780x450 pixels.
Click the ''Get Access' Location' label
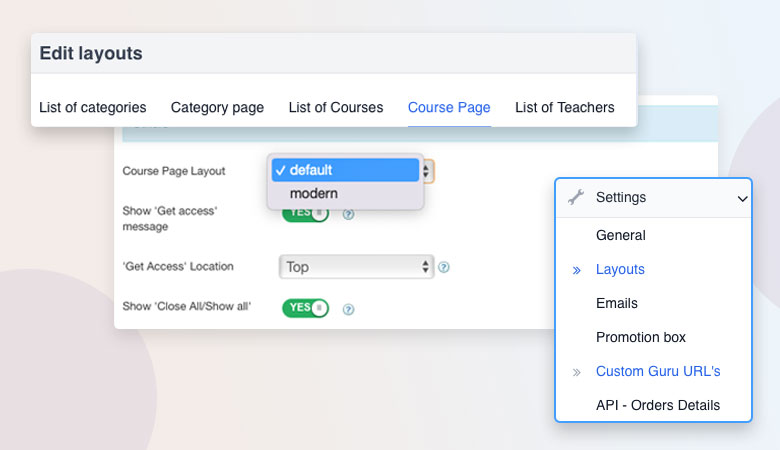click(178, 267)
